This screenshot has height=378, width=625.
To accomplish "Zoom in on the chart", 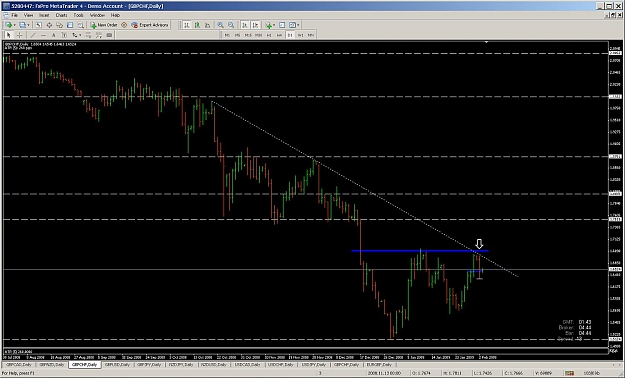I will tap(220, 25).
